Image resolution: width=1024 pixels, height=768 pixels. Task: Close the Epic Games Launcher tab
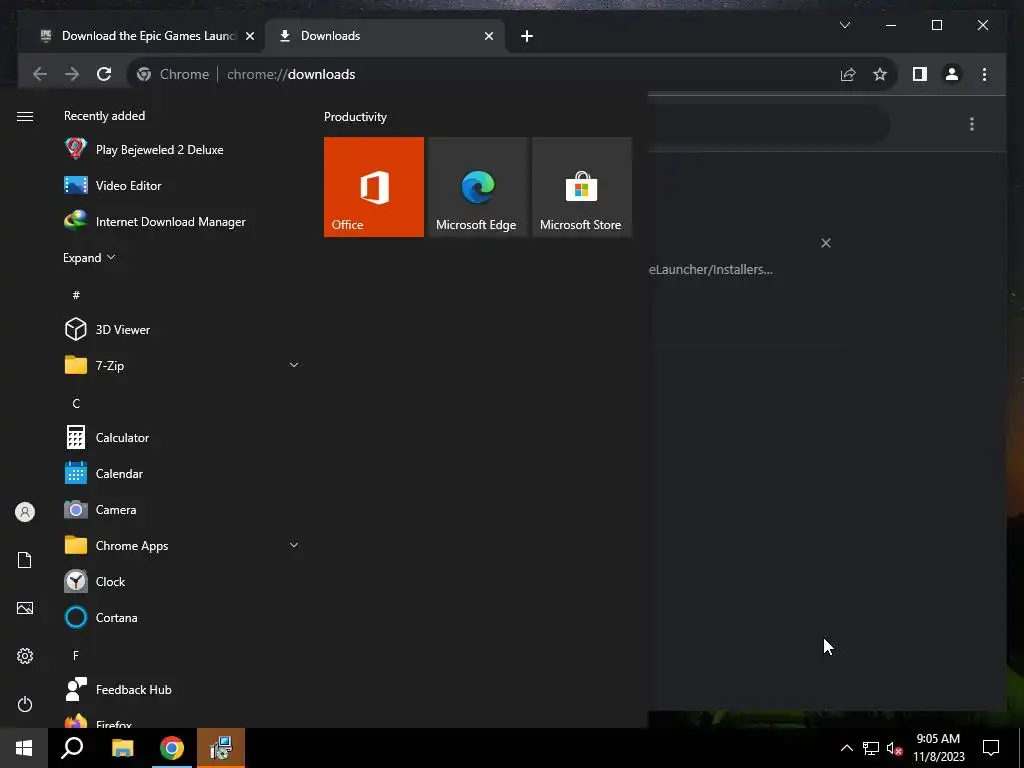point(249,36)
